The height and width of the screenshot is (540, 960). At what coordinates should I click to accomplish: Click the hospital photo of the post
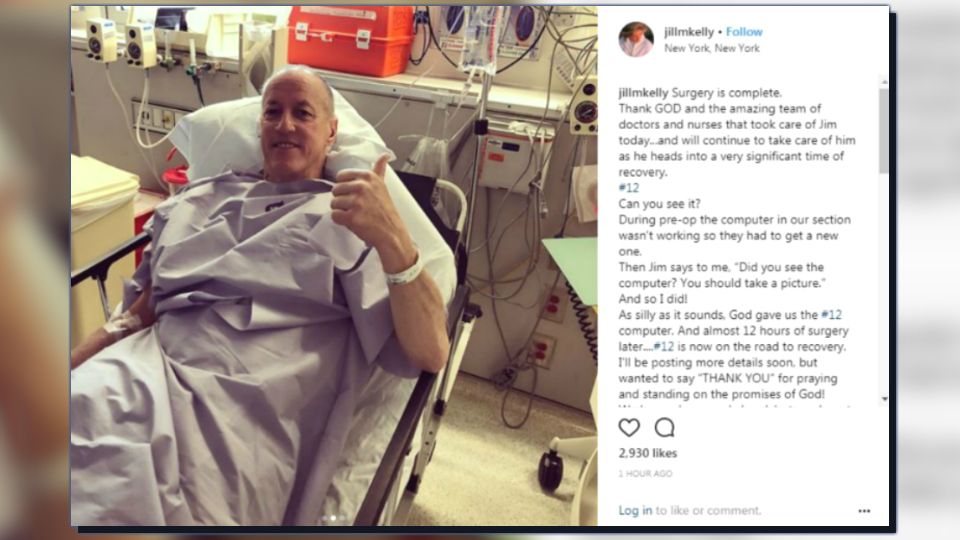[x=334, y=266]
